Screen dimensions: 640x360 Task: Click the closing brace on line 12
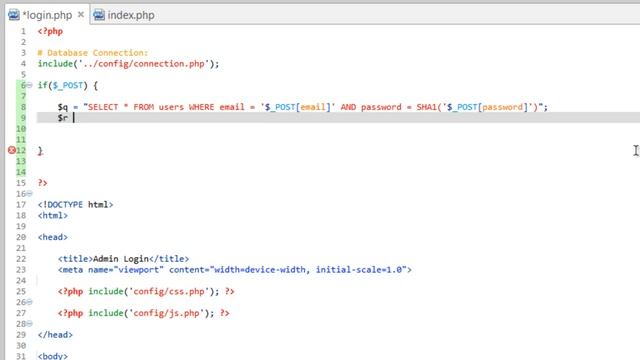40,151
